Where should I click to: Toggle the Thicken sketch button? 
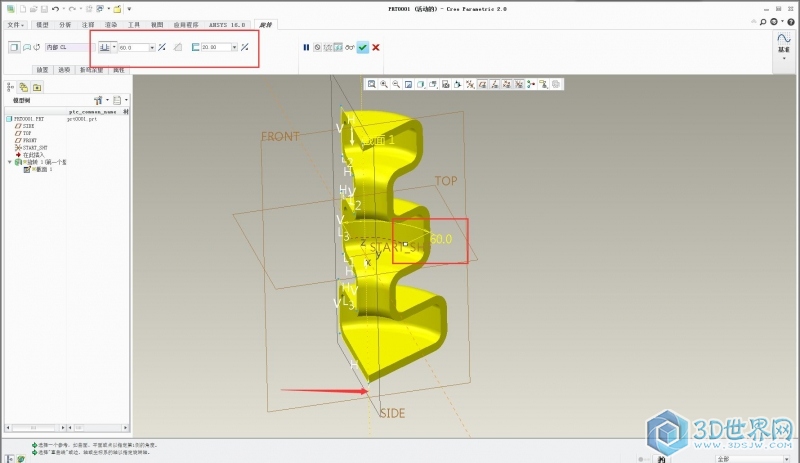click(x=195, y=47)
